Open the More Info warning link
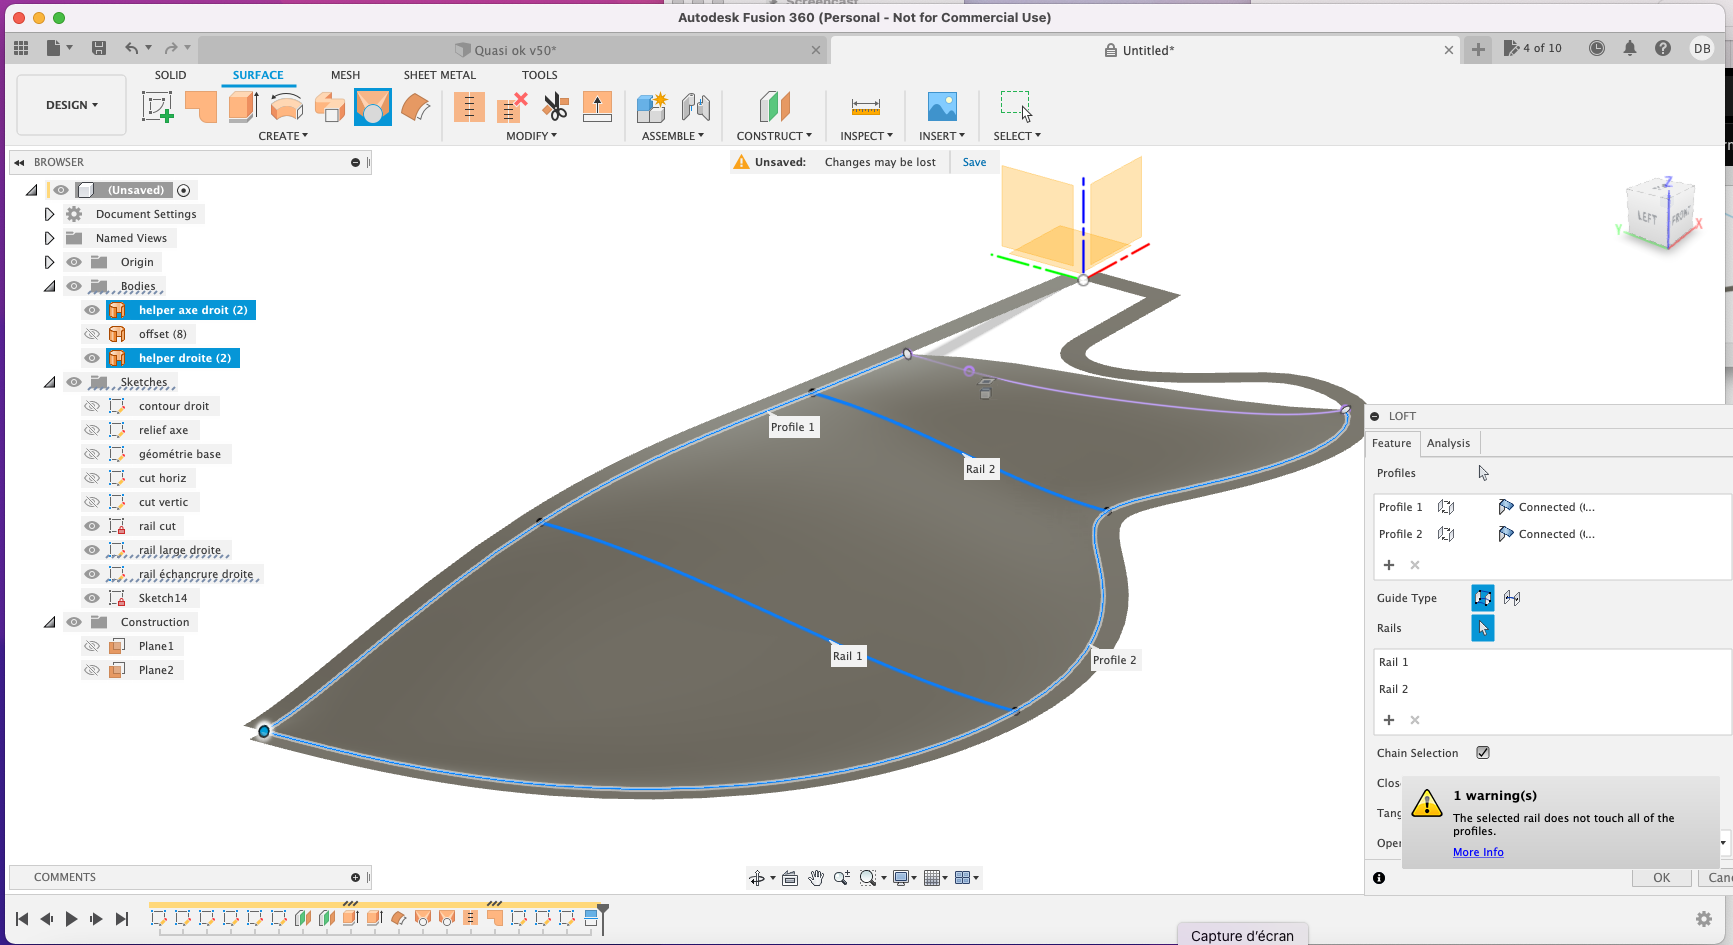Viewport: 1733px width, 945px height. pos(1478,852)
